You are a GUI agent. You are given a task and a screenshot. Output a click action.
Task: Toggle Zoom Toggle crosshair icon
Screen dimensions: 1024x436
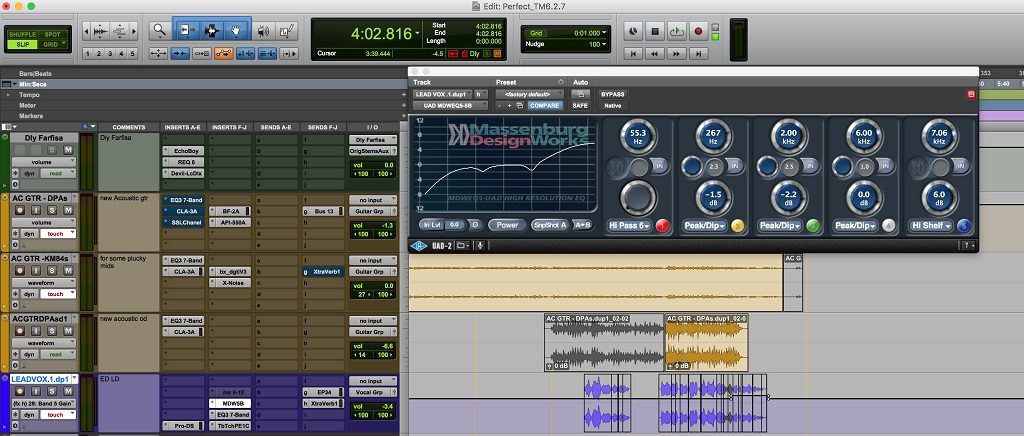coord(159,54)
